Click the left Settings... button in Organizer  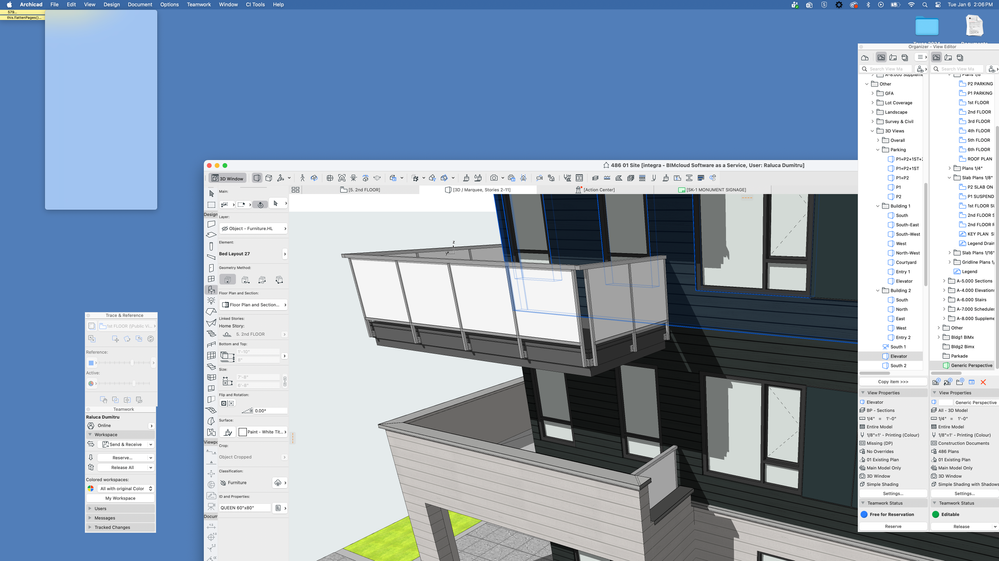[893, 494]
